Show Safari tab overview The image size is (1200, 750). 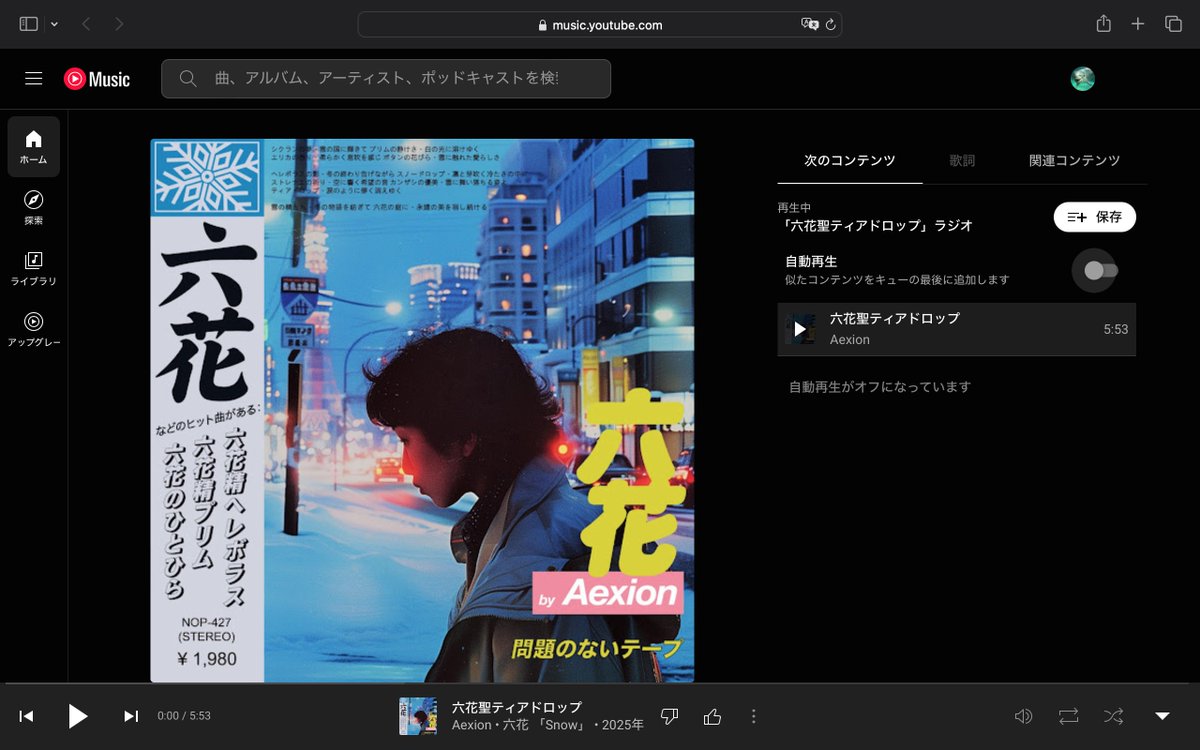(1173, 24)
